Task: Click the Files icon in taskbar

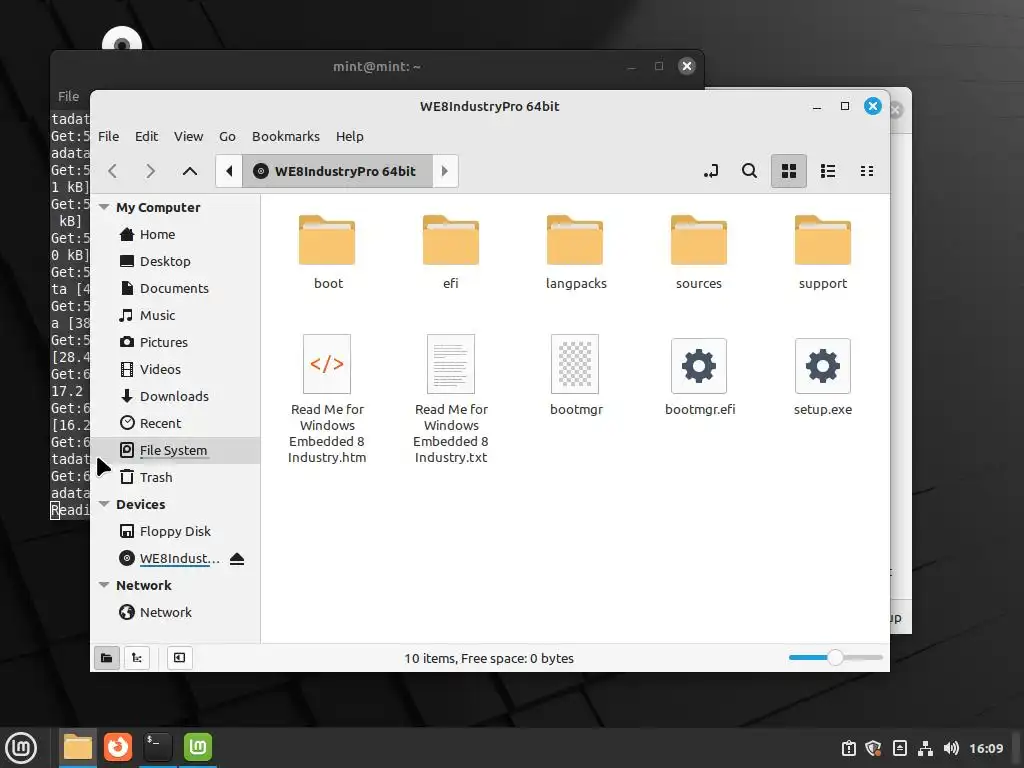Action: [x=78, y=748]
